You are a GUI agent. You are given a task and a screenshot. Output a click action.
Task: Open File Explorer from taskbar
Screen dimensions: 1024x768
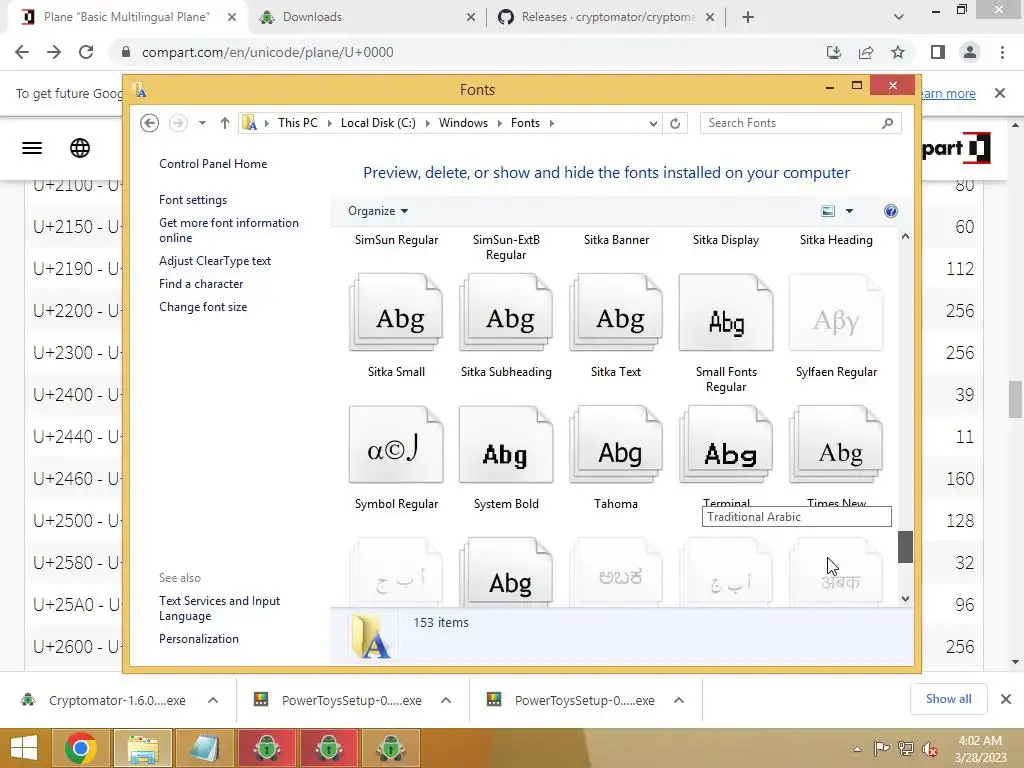[142, 748]
